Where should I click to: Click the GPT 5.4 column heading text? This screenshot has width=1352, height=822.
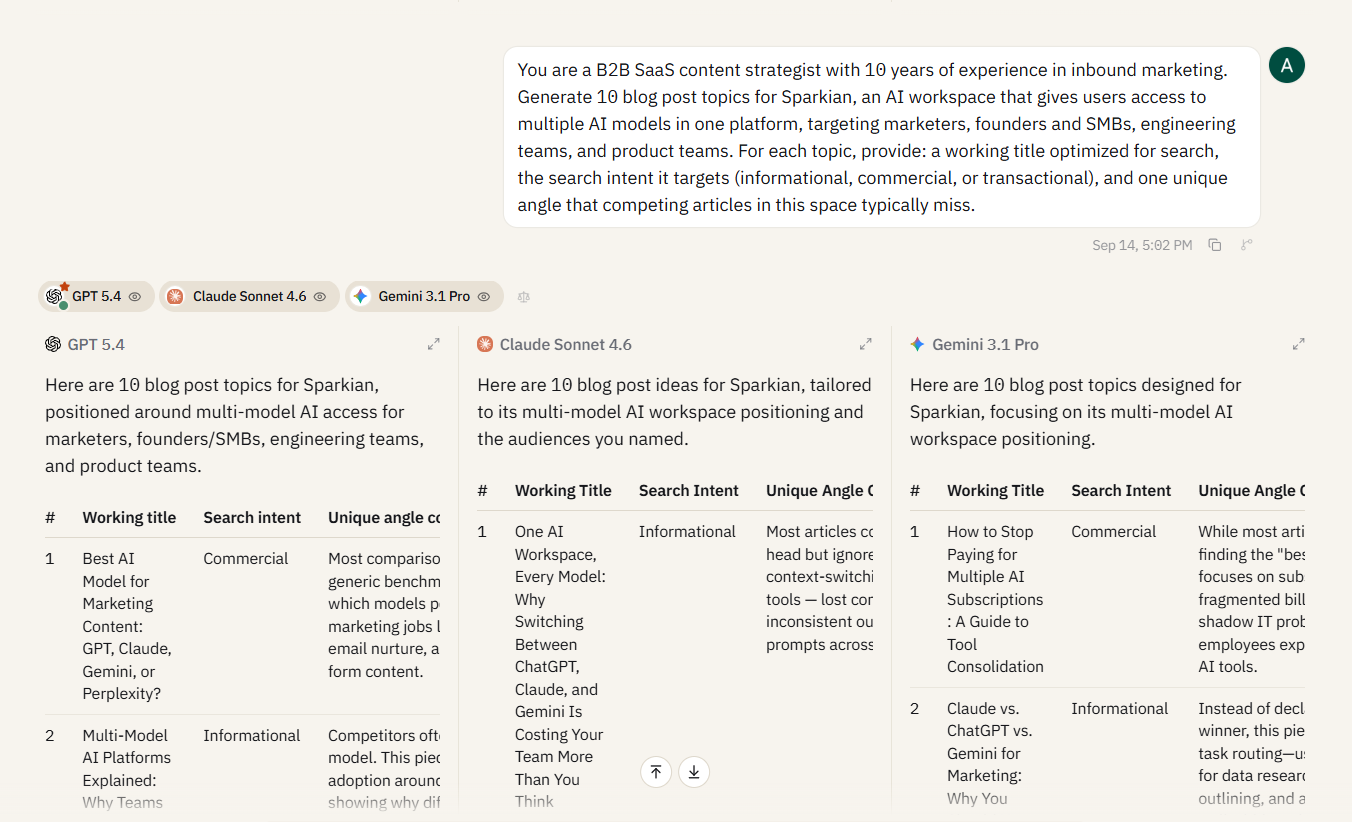pos(96,344)
